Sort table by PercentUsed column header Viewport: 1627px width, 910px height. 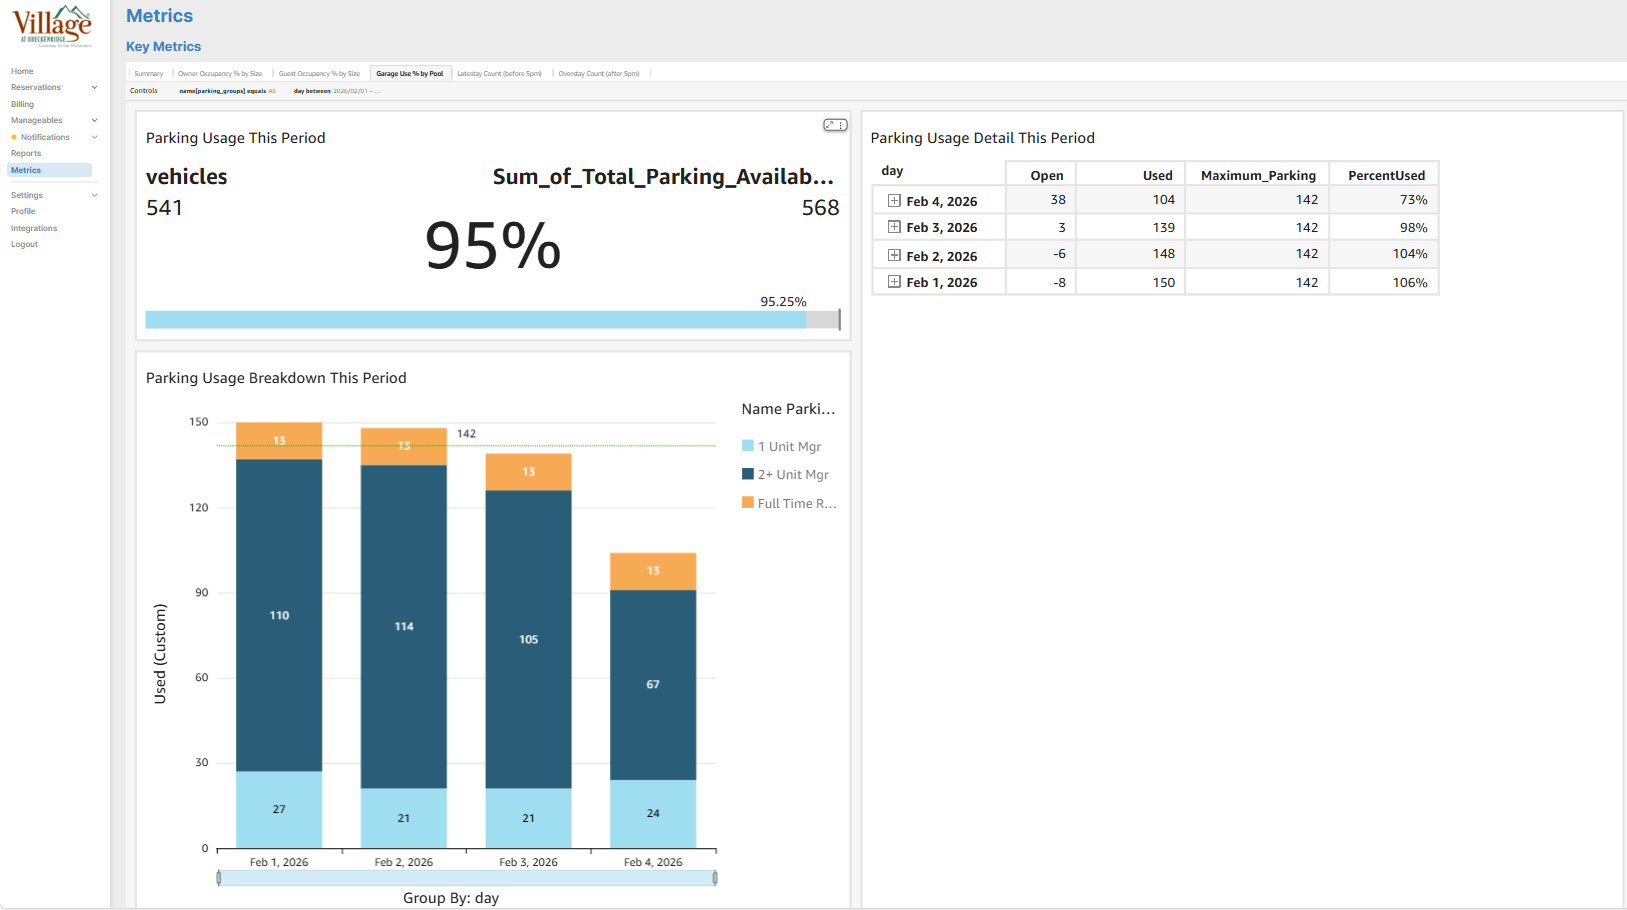tap(1386, 175)
